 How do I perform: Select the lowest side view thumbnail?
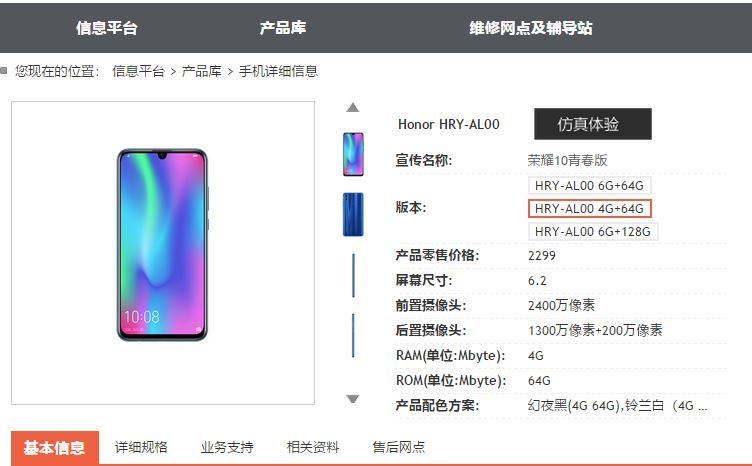pyautogui.click(x=353, y=336)
